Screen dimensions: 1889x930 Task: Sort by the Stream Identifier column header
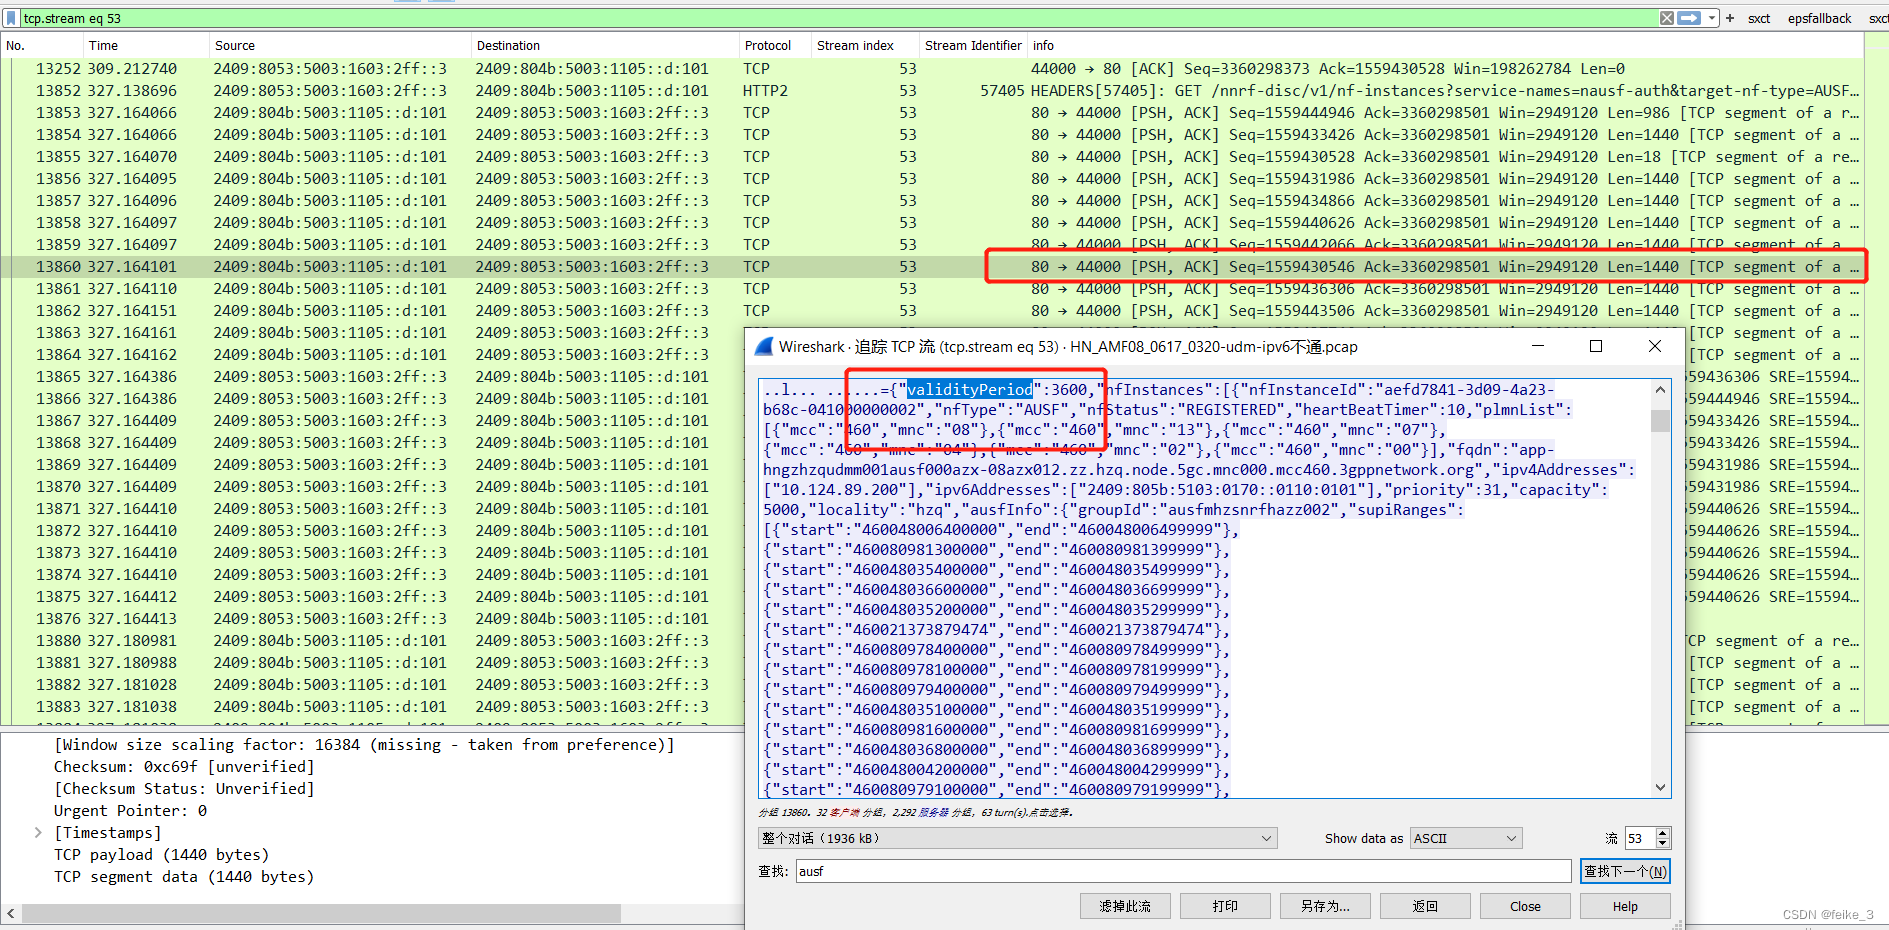[x=974, y=45]
